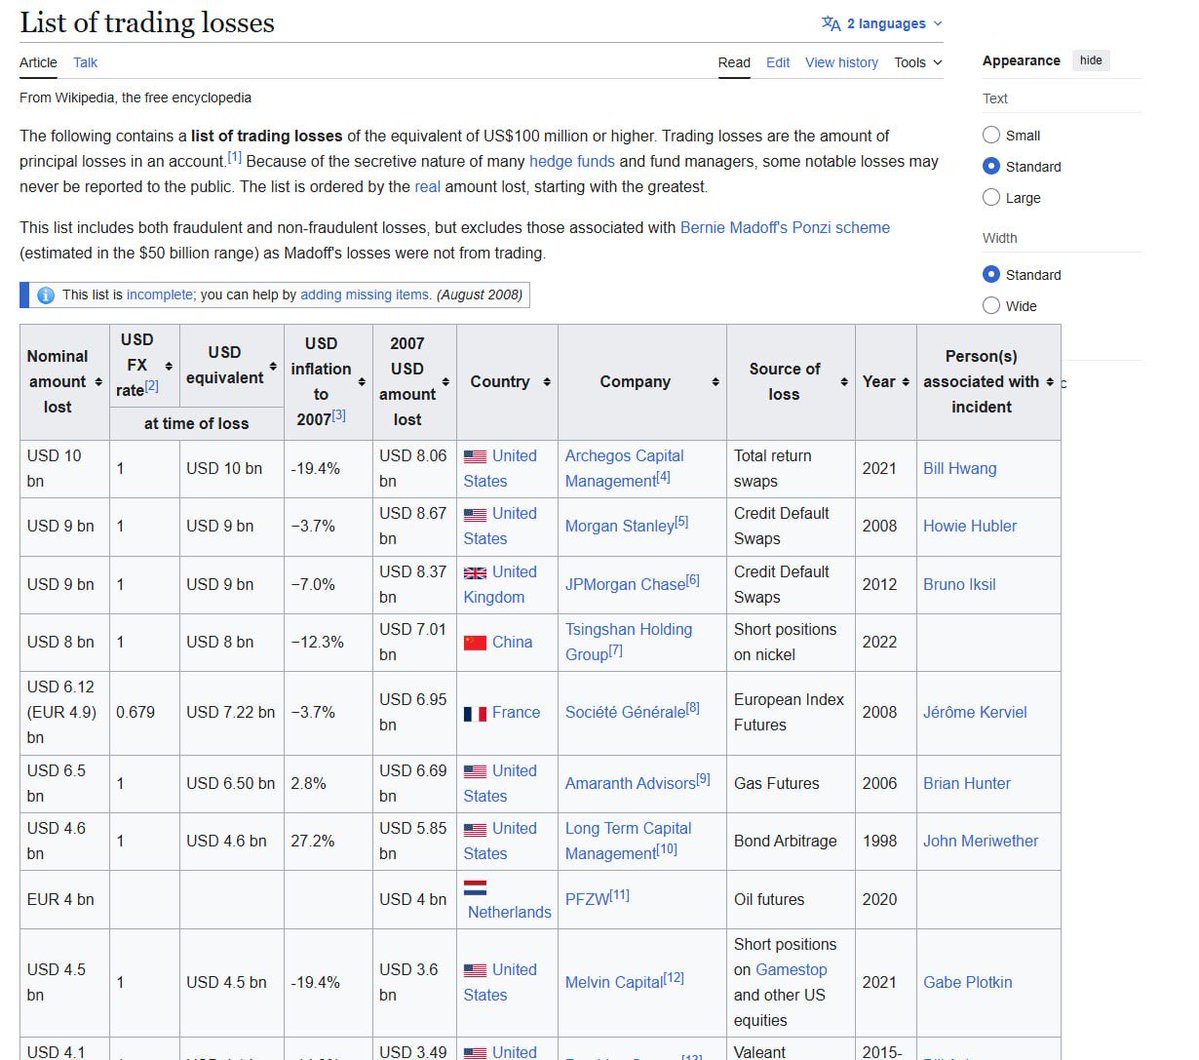The image size is (1199, 1060).
Task: Click the US flag in Archegos row
Action: pyautogui.click(x=475, y=457)
